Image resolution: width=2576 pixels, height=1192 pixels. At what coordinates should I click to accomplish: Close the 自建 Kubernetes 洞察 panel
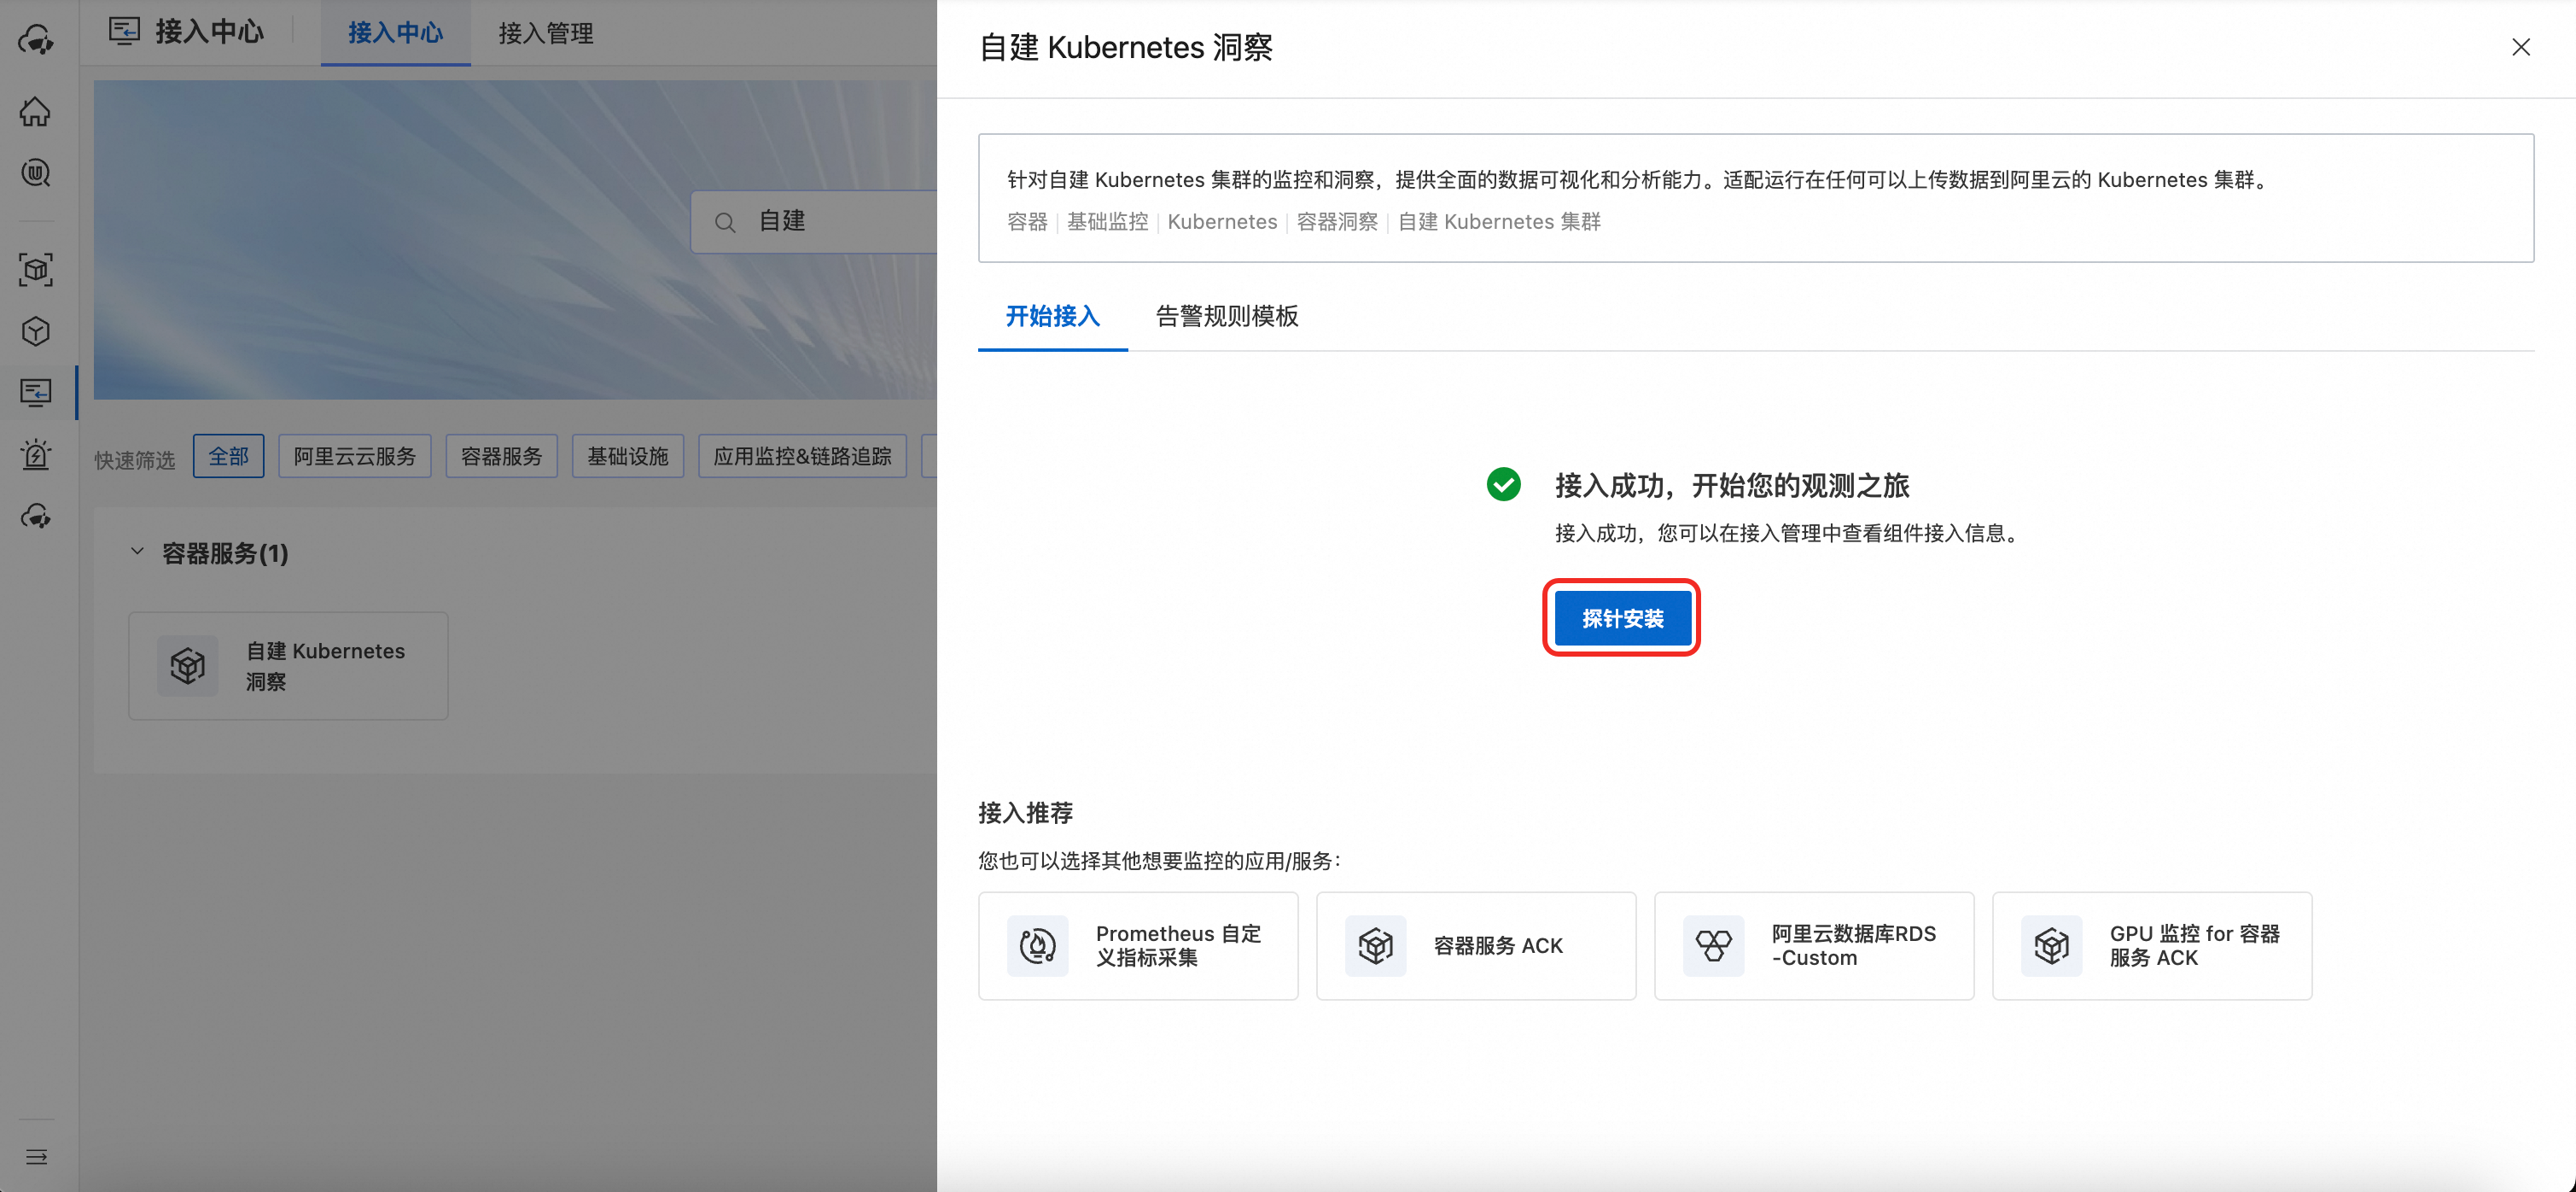coord(2520,47)
